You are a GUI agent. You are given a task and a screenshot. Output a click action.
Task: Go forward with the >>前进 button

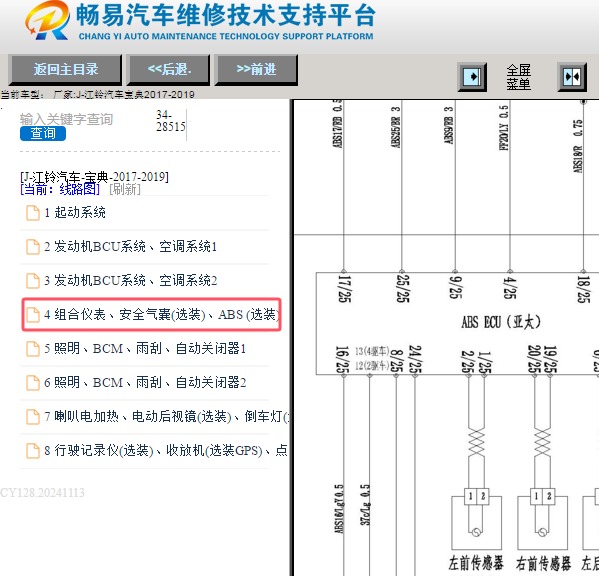pyautogui.click(x=256, y=70)
